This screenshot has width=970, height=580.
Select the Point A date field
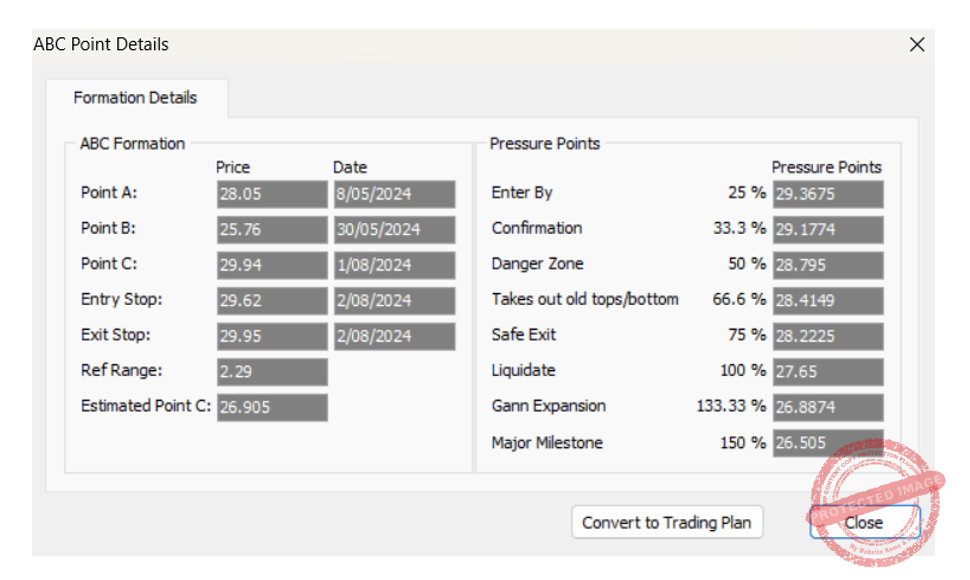pyautogui.click(x=394, y=194)
